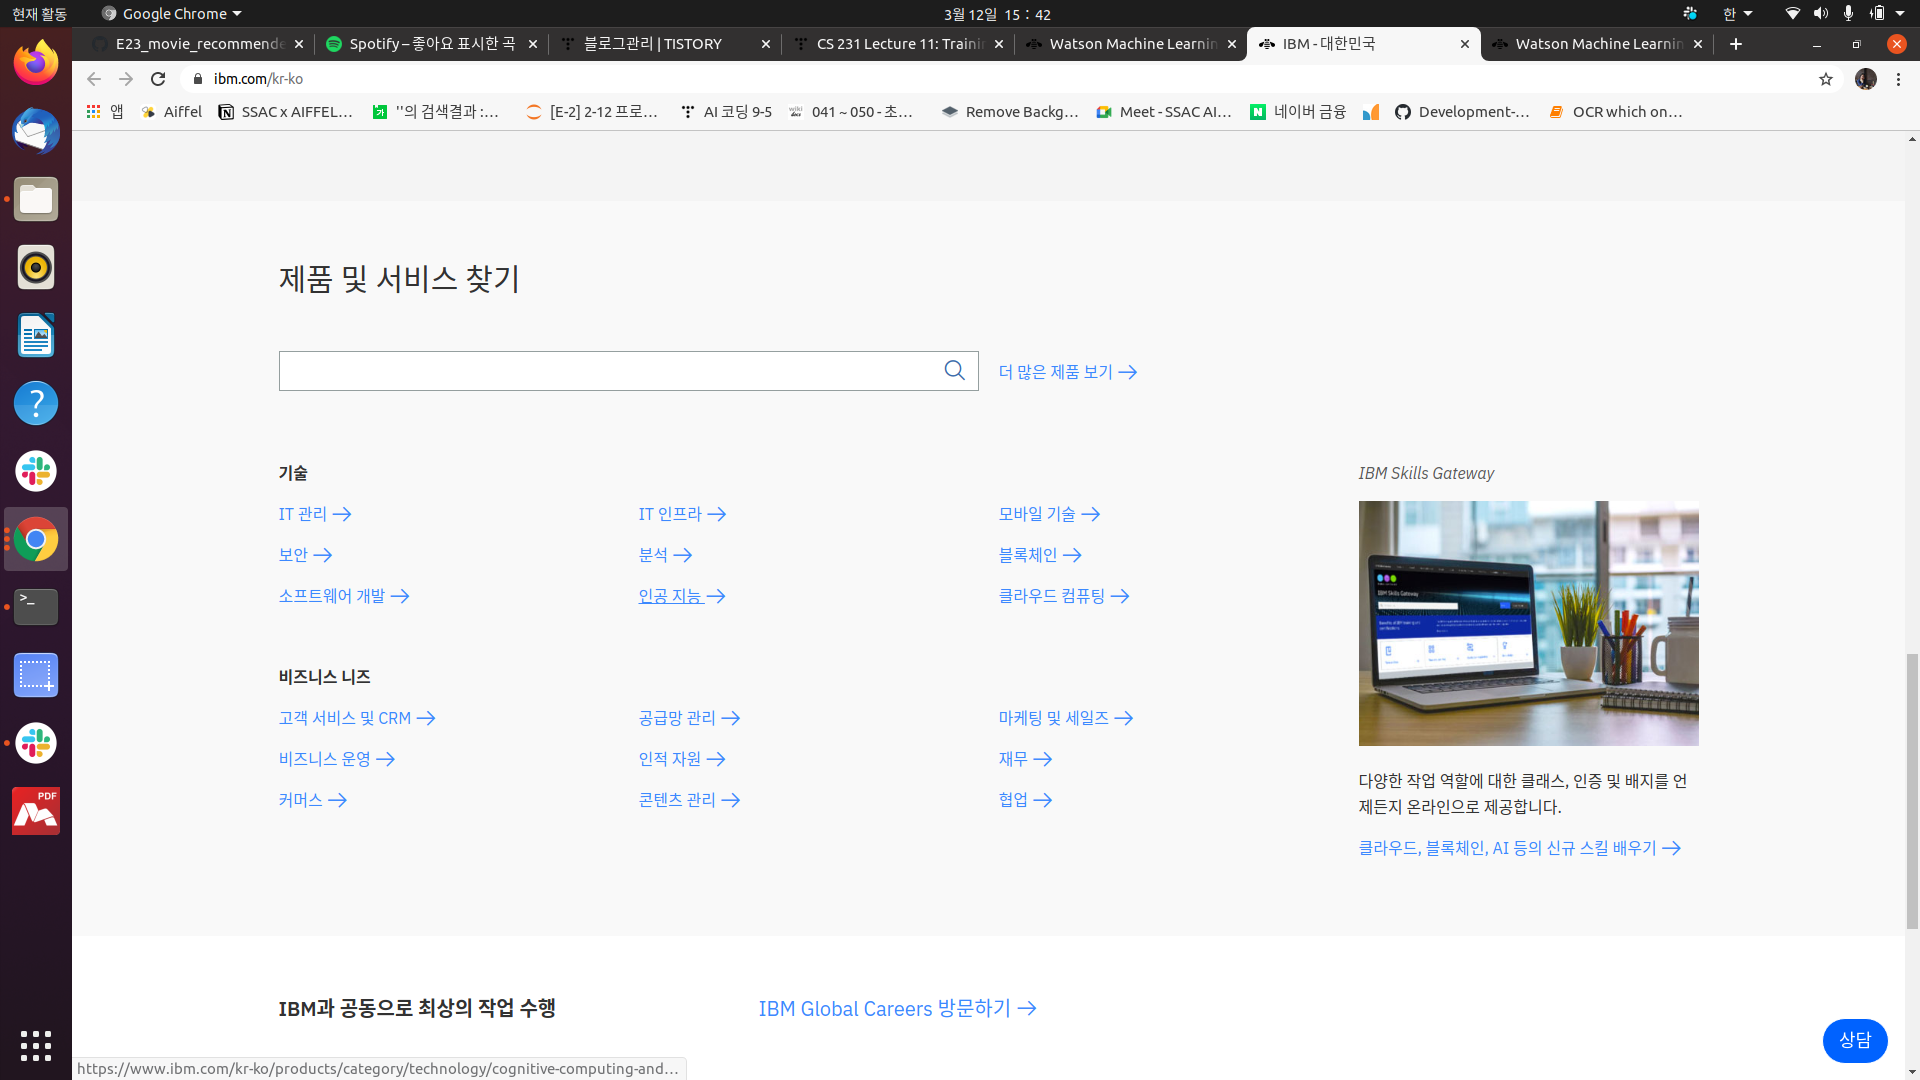Image resolution: width=1920 pixels, height=1080 pixels.
Task: Open the Korean input method dropdown
Action: [x=1737, y=14]
